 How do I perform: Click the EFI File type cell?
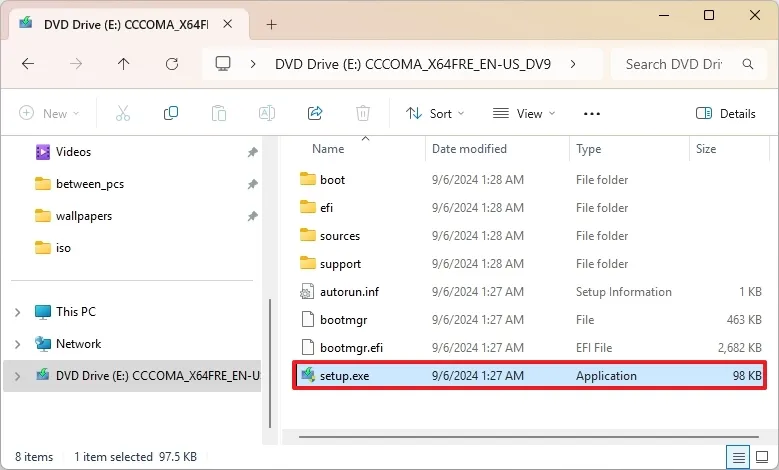point(594,348)
